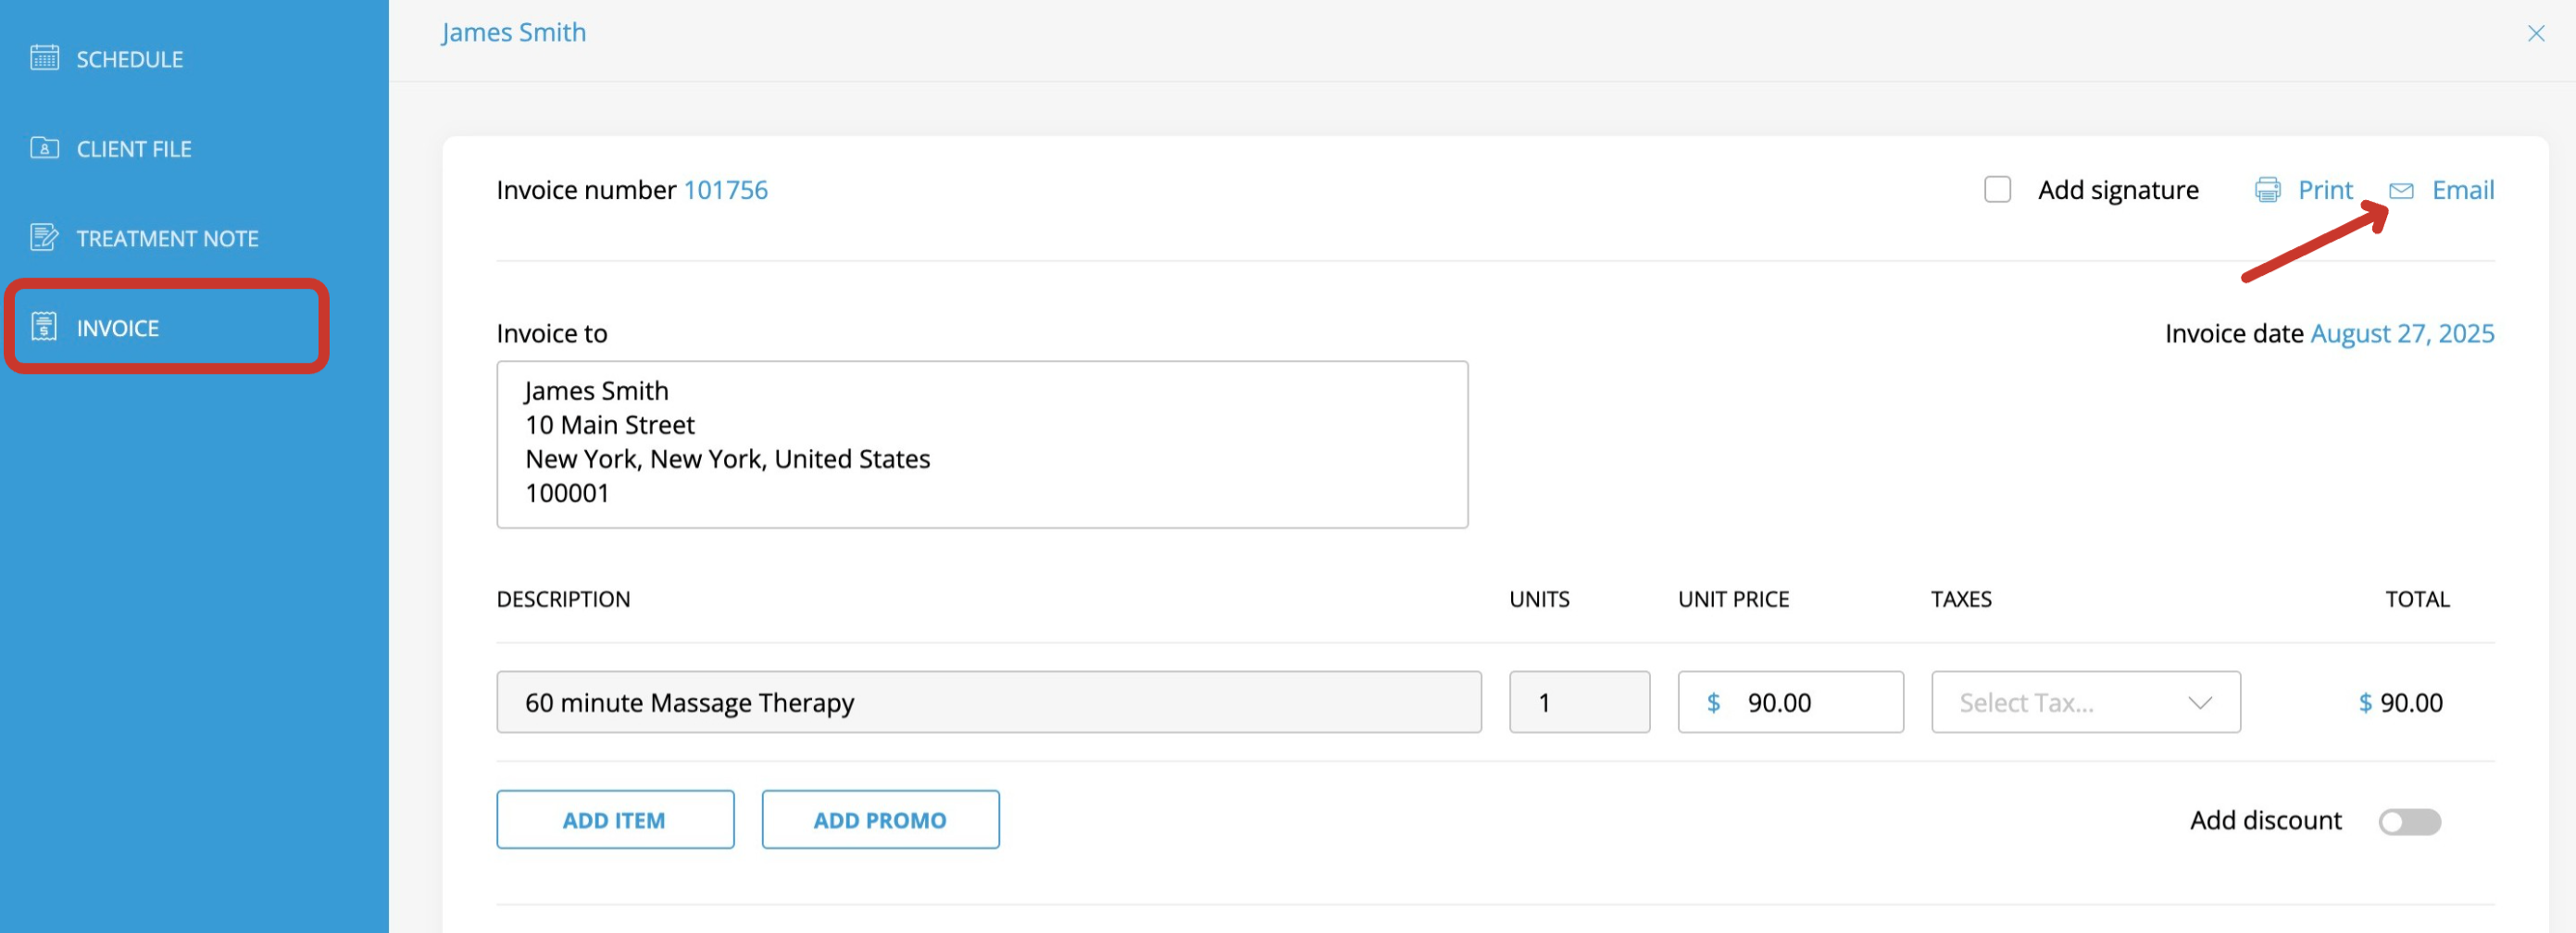
Task: Click invoice number 101756
Action: click(x=725, y=190)
